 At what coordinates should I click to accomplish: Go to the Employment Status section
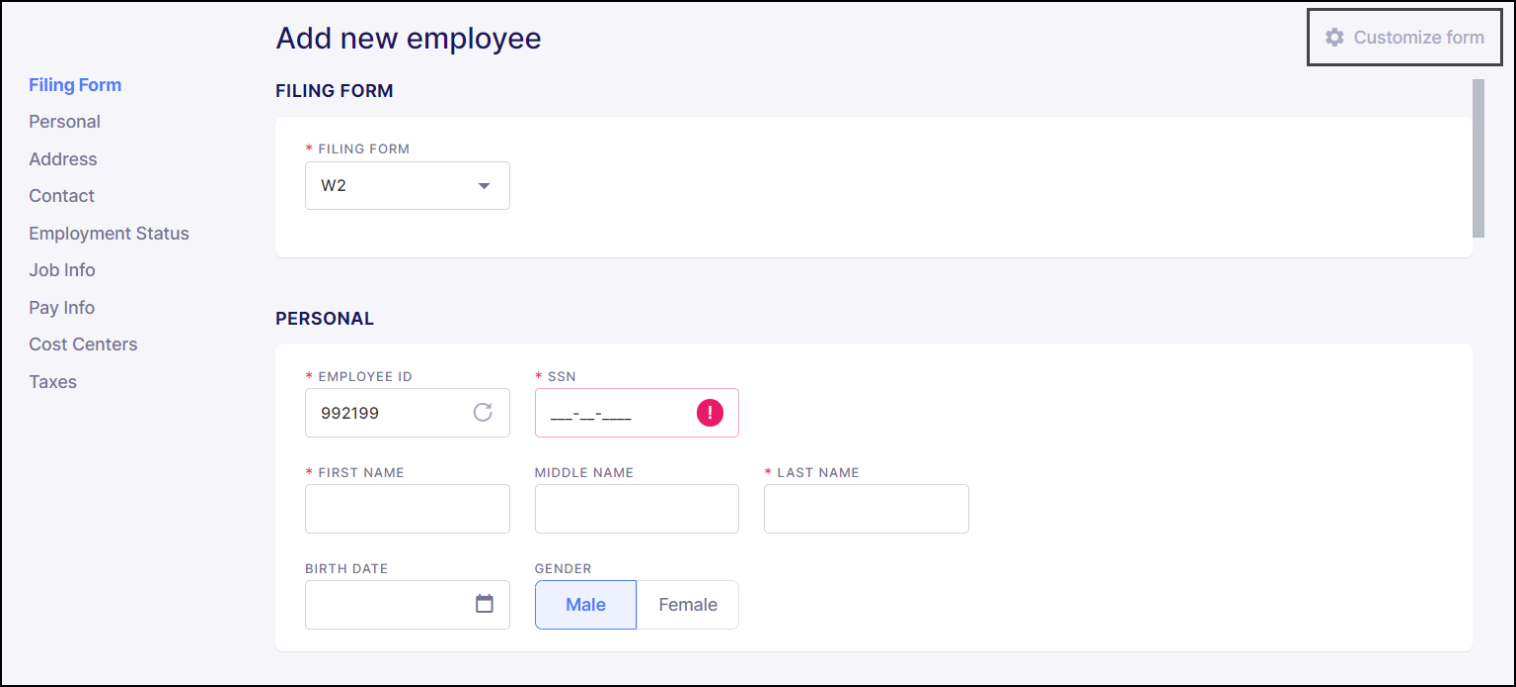pos(108,233)
